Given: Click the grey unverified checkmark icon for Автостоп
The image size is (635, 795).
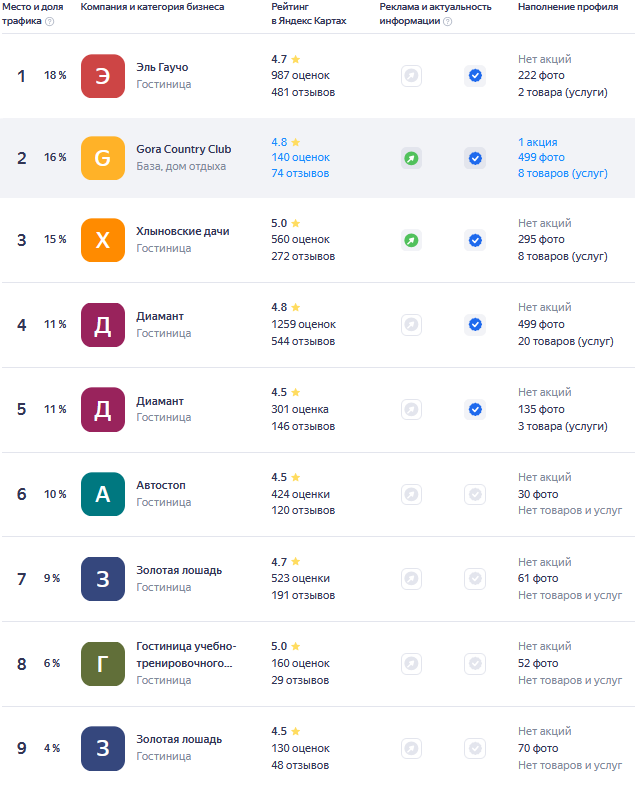Looking at the screenshot, I should point(475,494).
